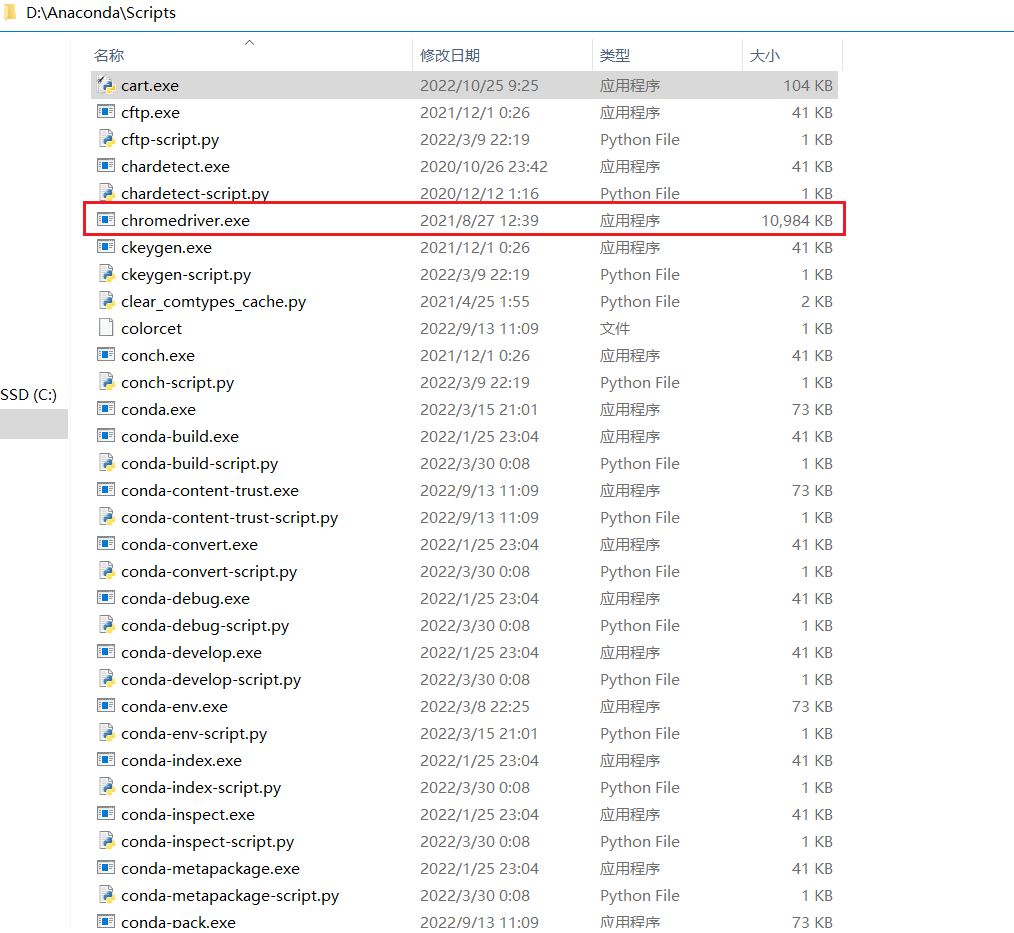The width and height of the screenshot is (1014, 933).
Task: Click the conda-index.exe application icon
Action: [x=105, y=760]
